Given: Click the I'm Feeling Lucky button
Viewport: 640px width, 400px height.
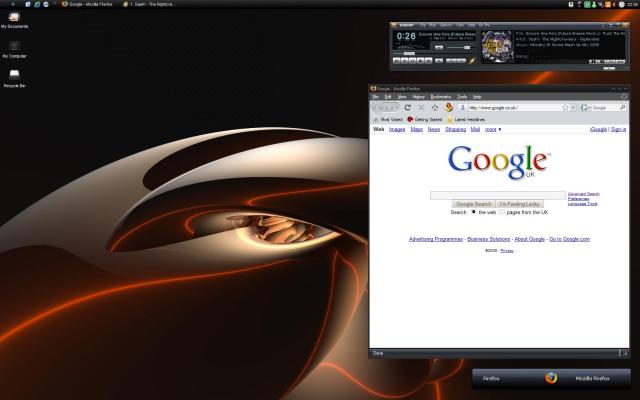Looking at the screenshot, I should [518, 203].
